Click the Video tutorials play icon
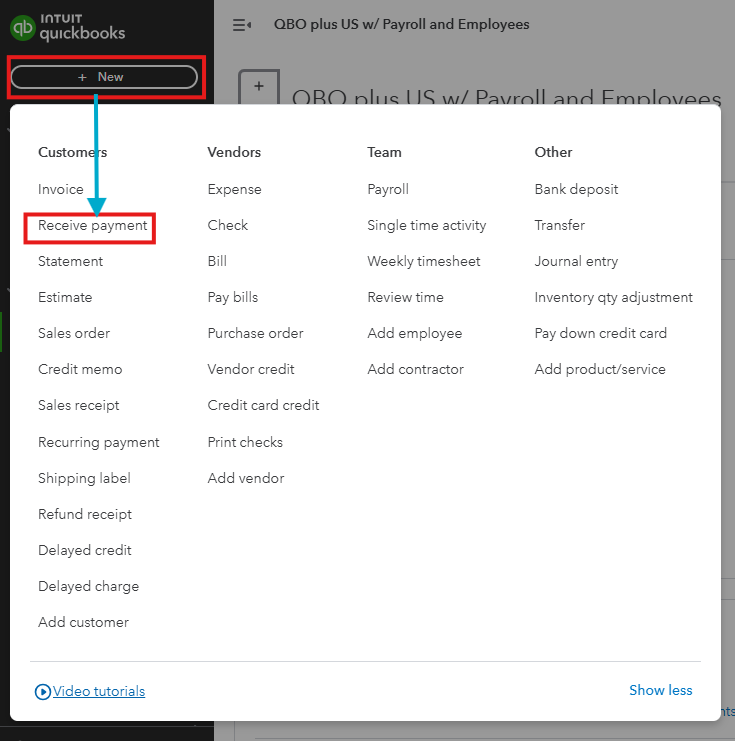This screenshot has width=735, height=741. point(43,691)
